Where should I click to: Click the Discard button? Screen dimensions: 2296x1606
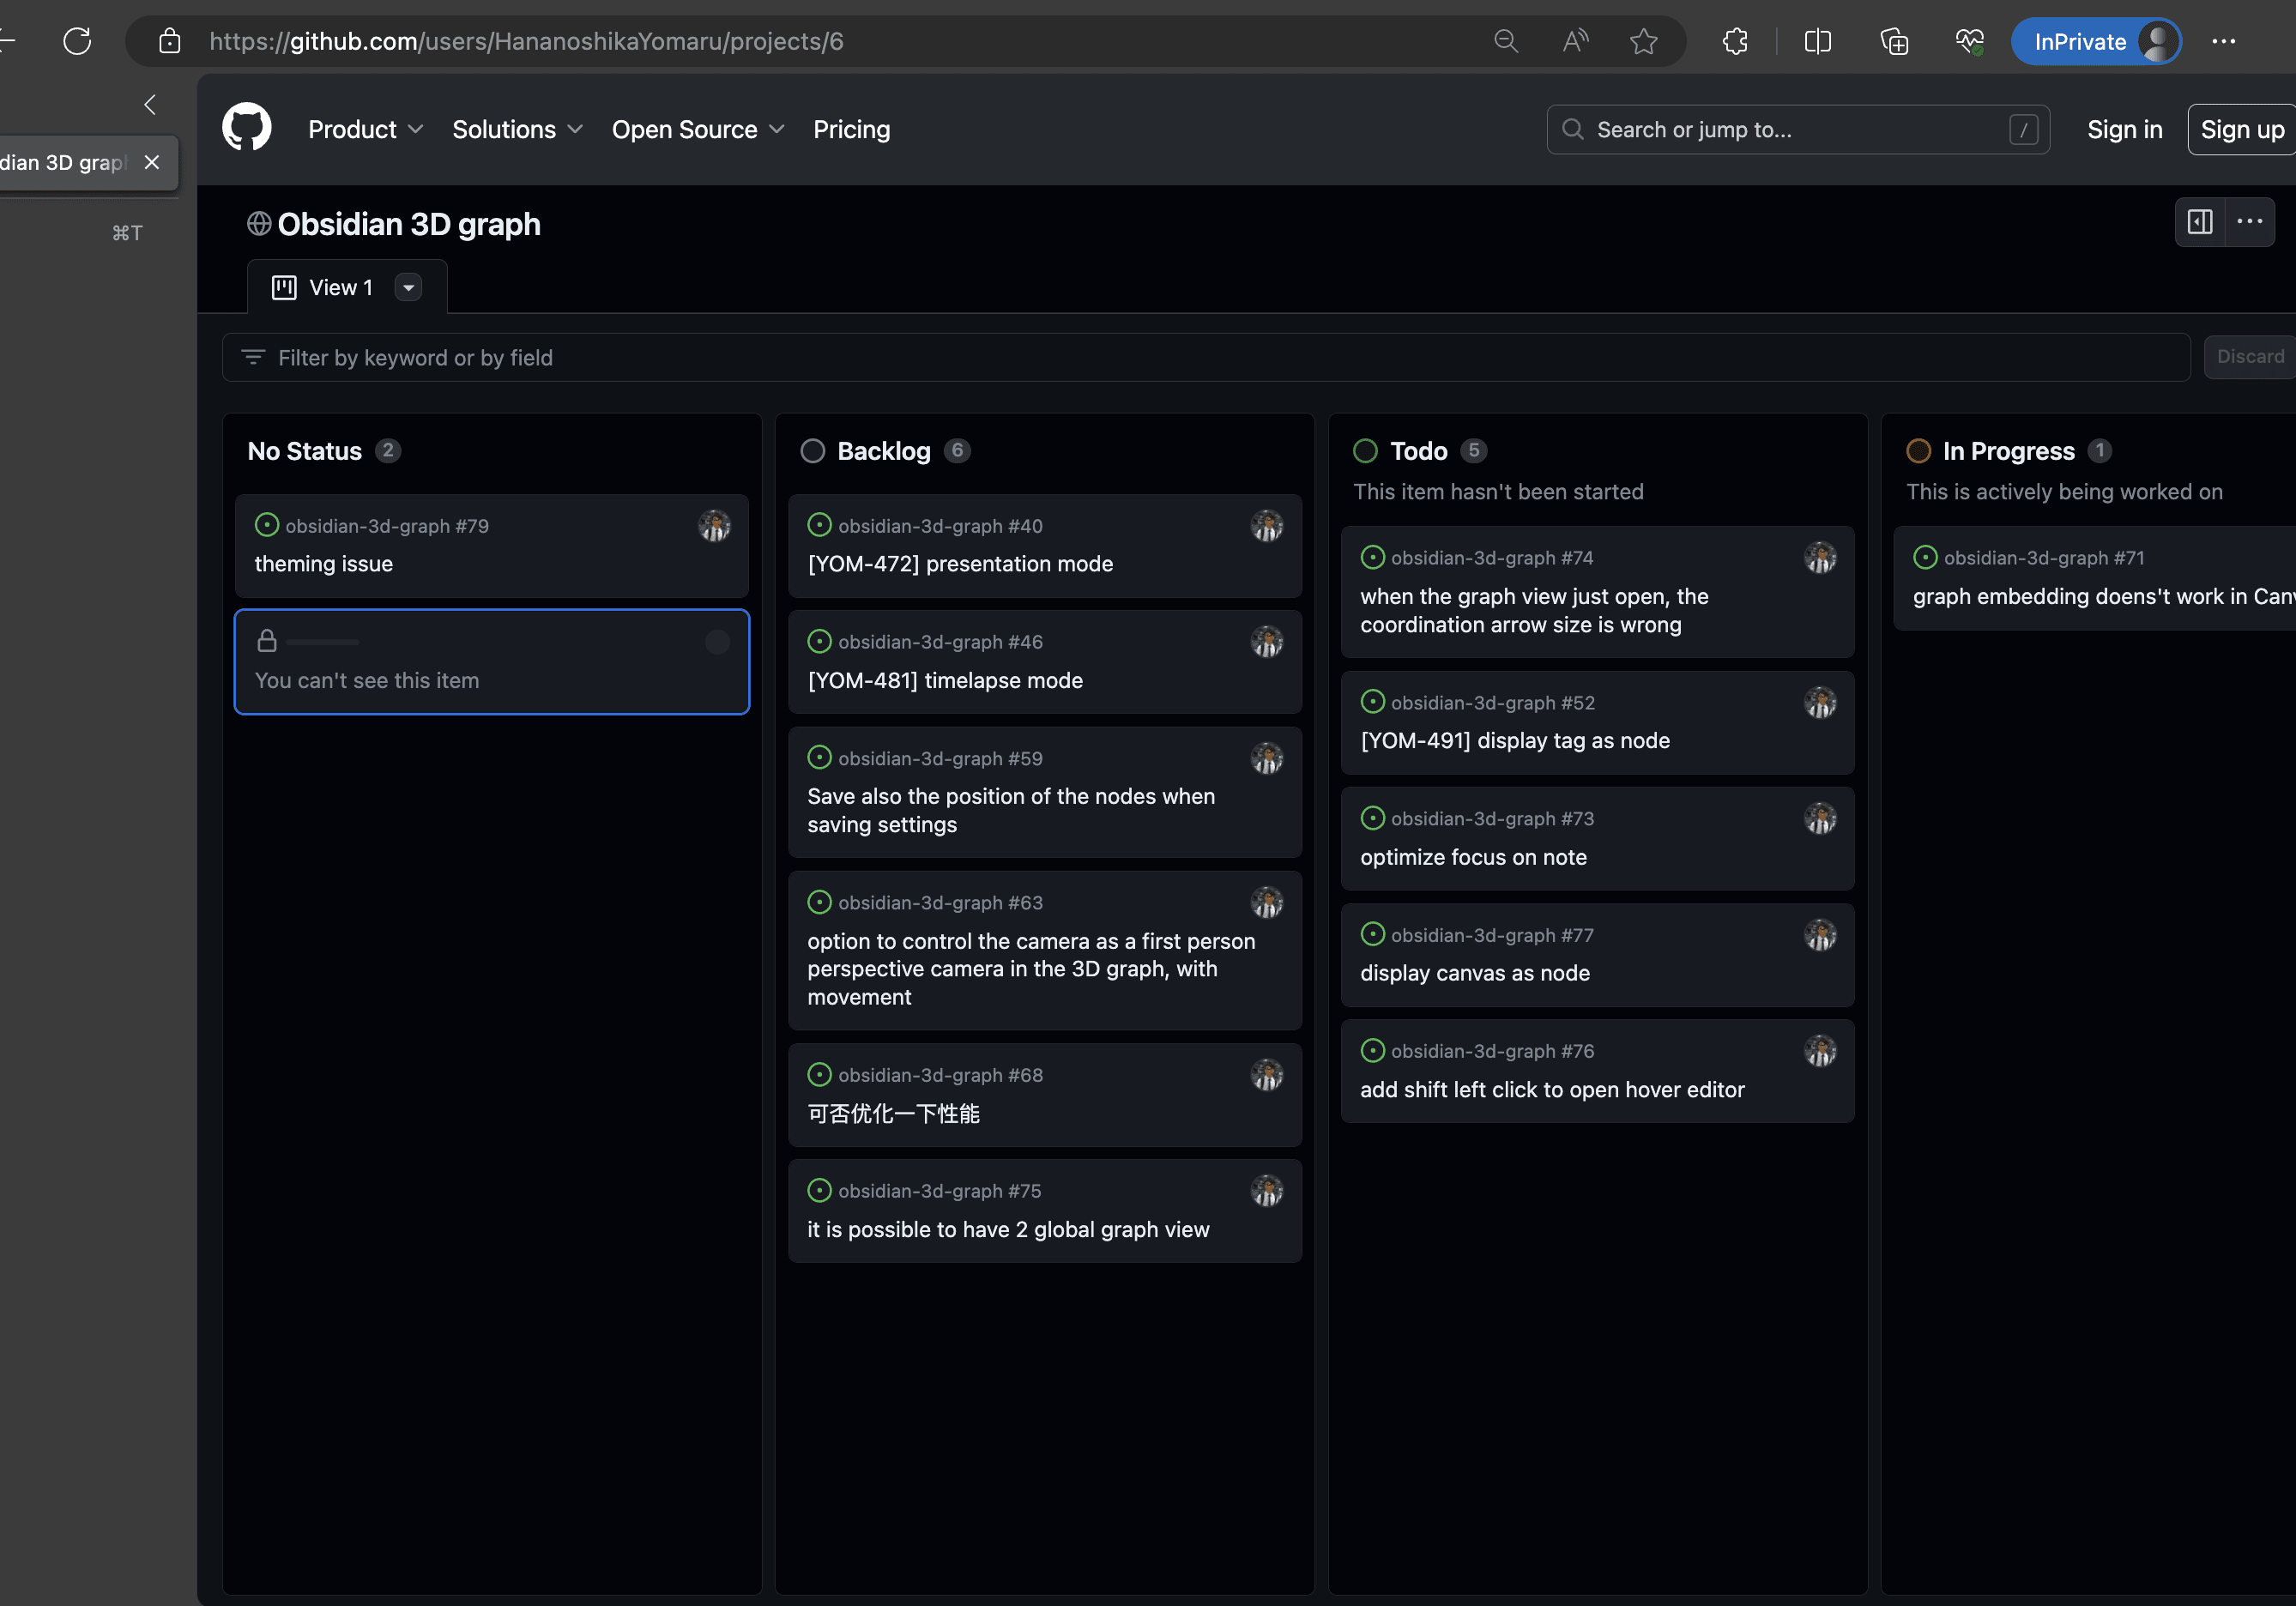pos(2250,357)
